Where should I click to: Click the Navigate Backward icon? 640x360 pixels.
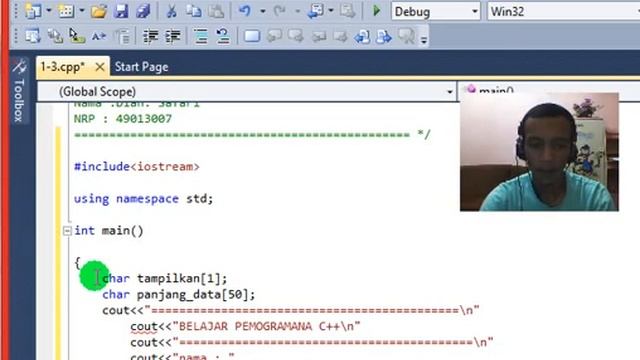316,11
